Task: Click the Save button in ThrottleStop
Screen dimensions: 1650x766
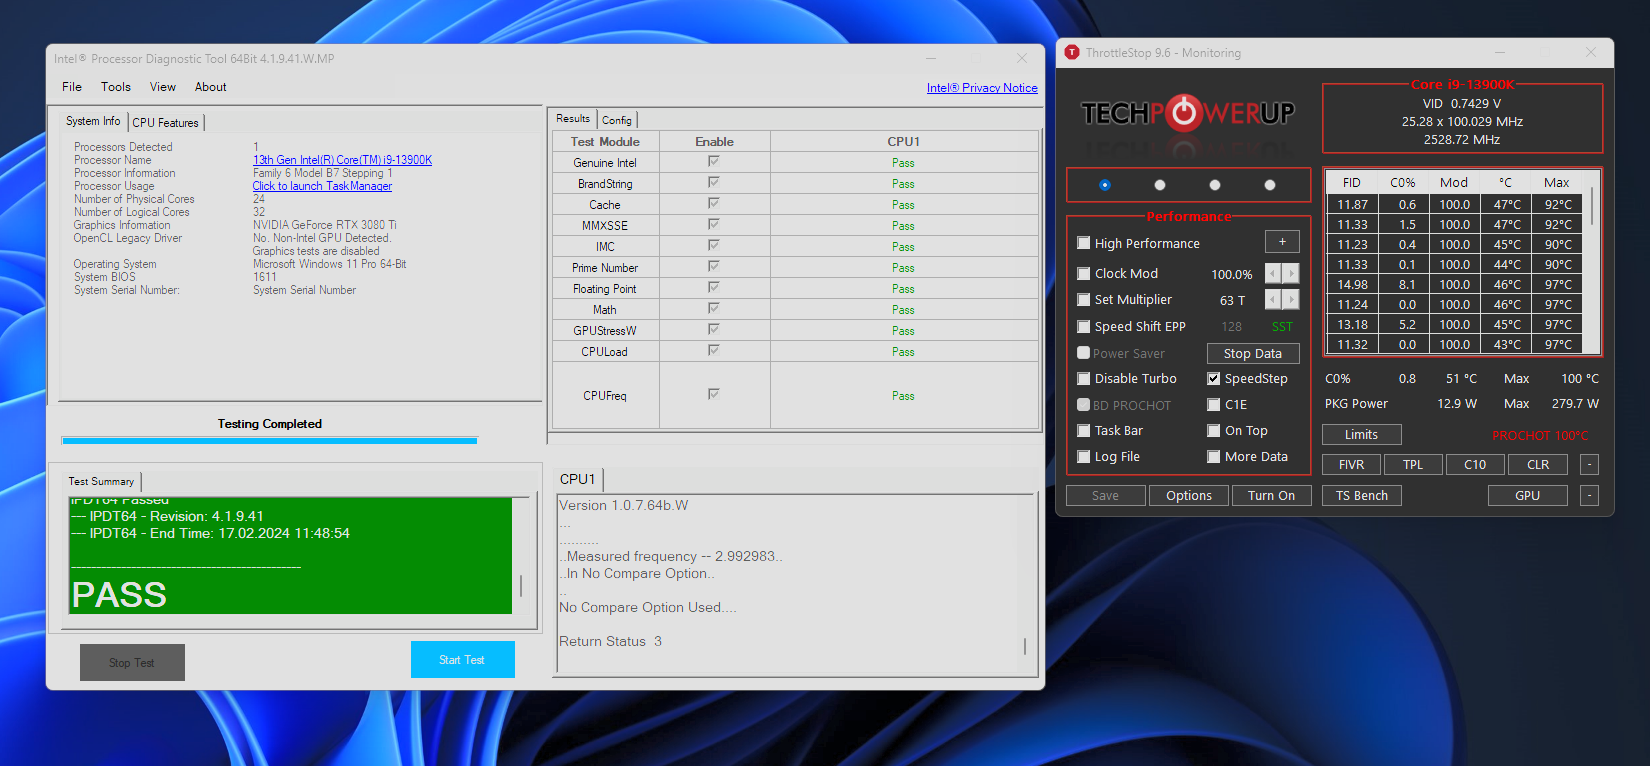Action: point(1105,495)
